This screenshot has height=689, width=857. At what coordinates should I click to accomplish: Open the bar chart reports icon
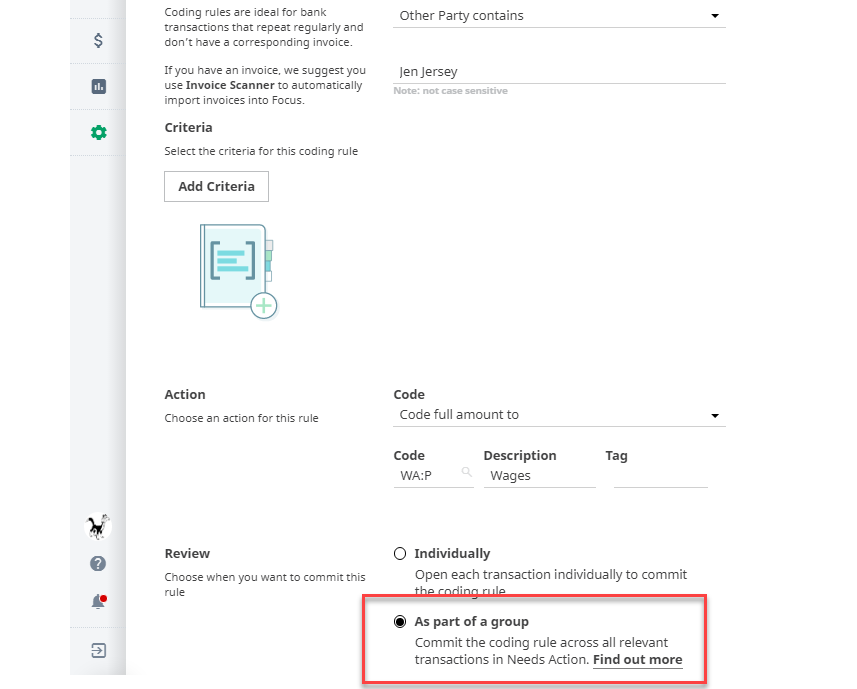coord(98,86)
